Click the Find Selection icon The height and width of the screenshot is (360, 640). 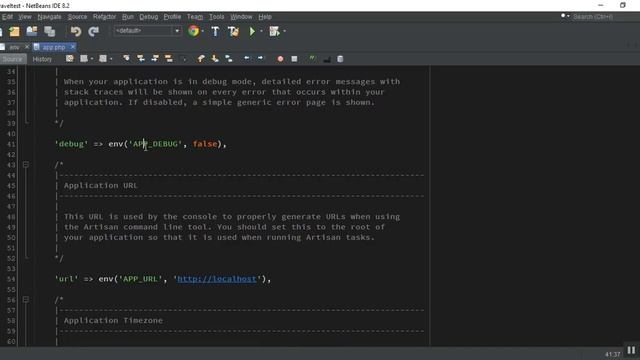pos(127,59)
